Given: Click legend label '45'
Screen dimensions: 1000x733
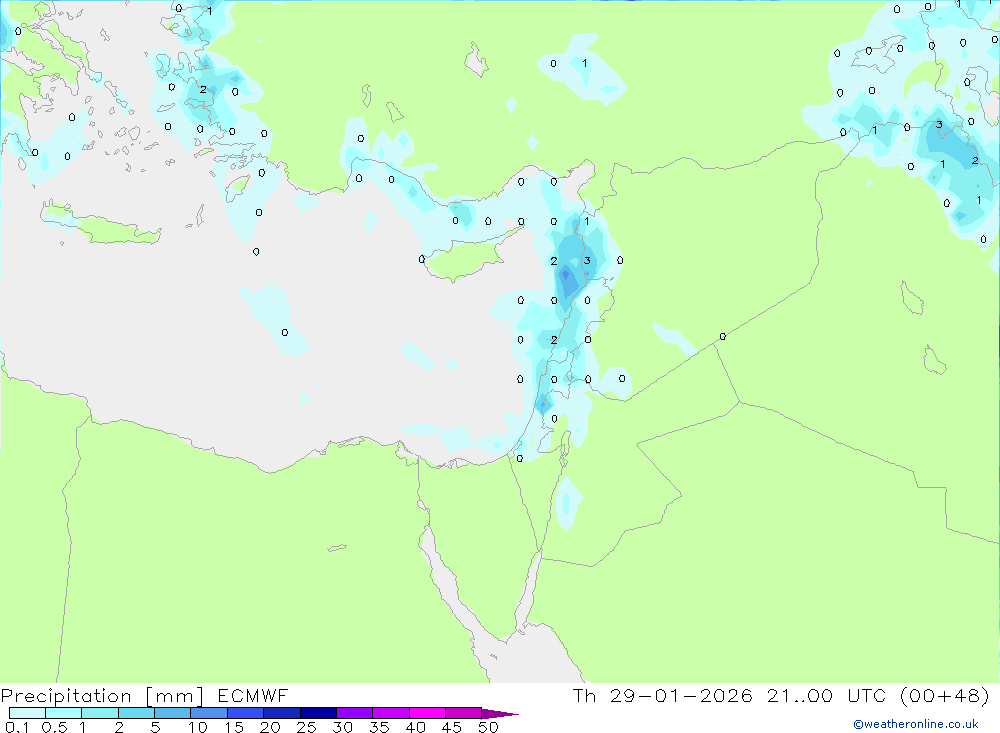Looking at the screenshot, I should pos(452,727).
